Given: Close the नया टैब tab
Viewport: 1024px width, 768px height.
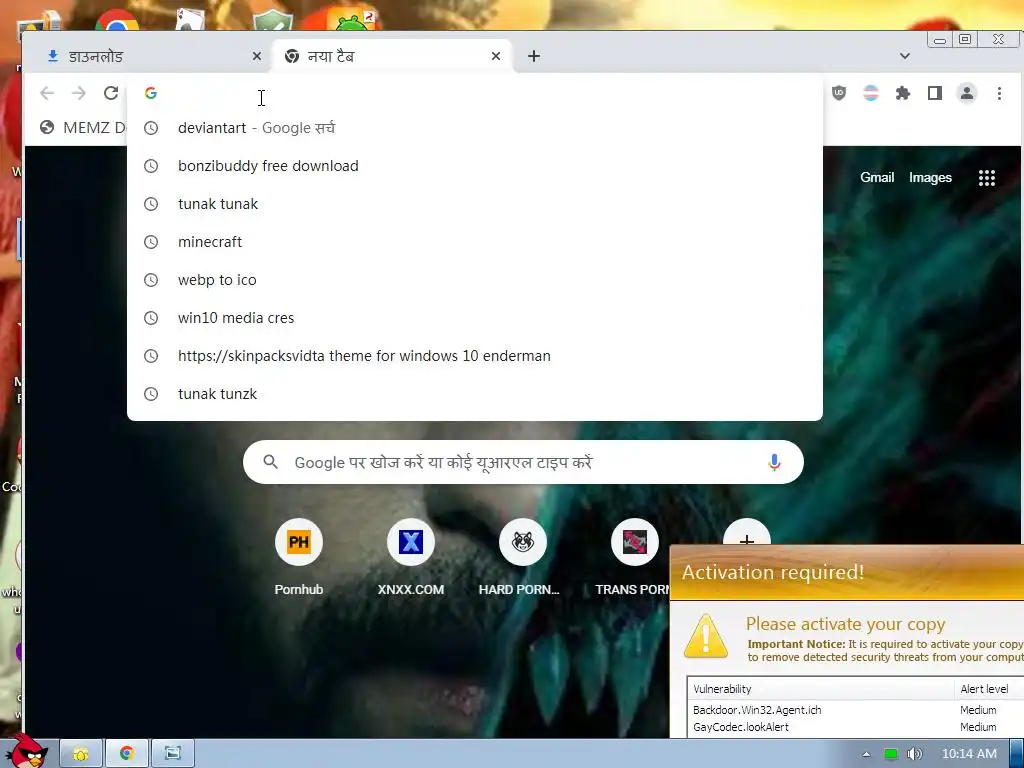Looking at the screenshot, I should (496, 56).
